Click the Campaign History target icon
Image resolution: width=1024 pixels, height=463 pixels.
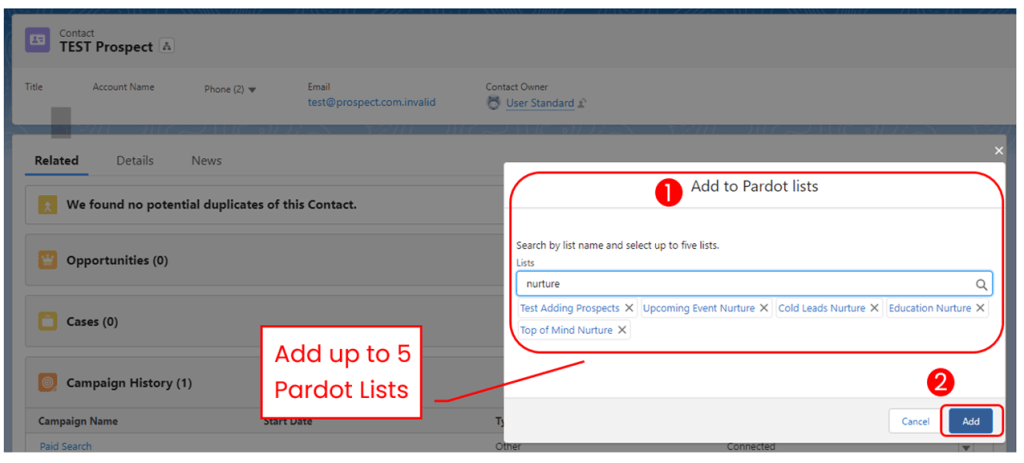point(48,383)
